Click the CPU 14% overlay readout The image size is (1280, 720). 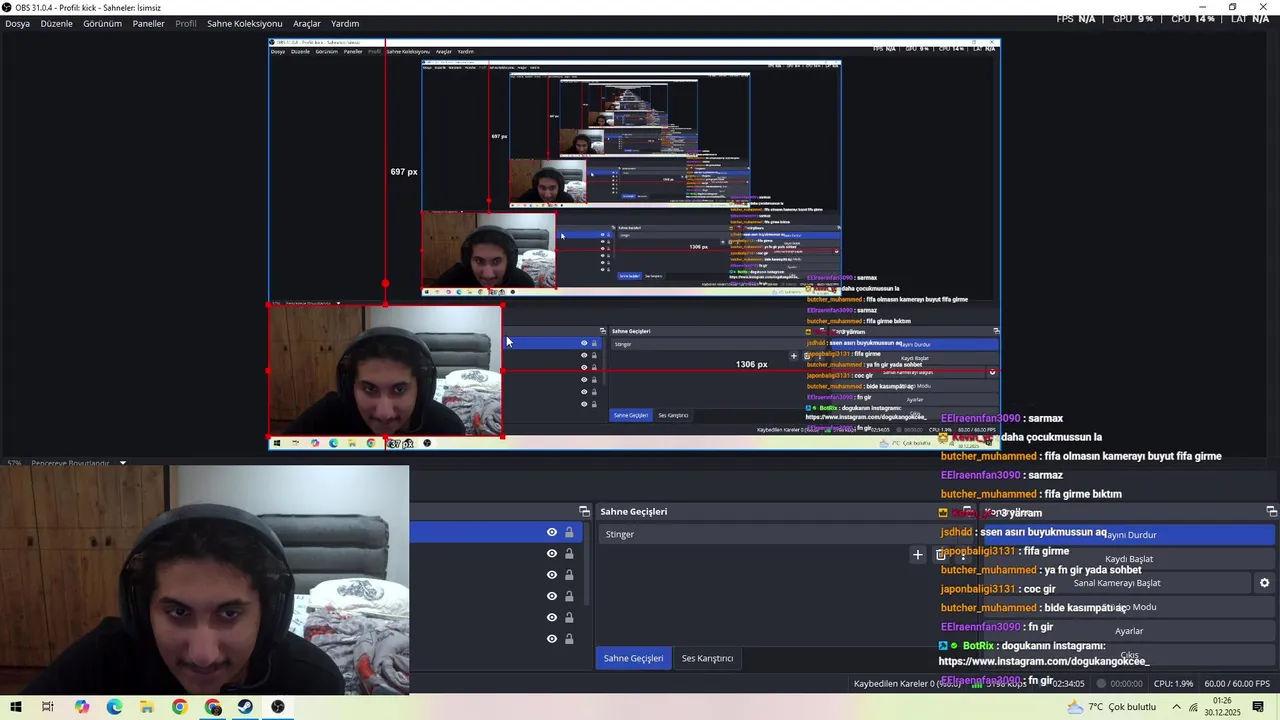tap(1193, 19)
